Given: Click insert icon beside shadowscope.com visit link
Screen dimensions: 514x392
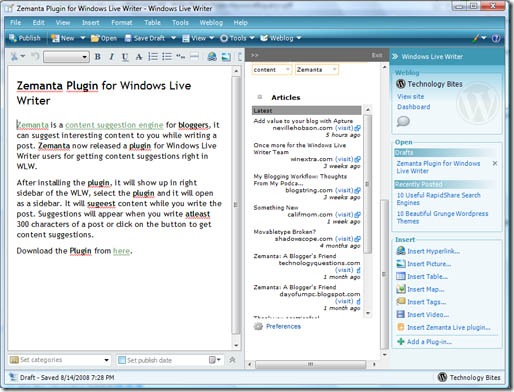Looking at the screenshot, I should coord(357,239).
